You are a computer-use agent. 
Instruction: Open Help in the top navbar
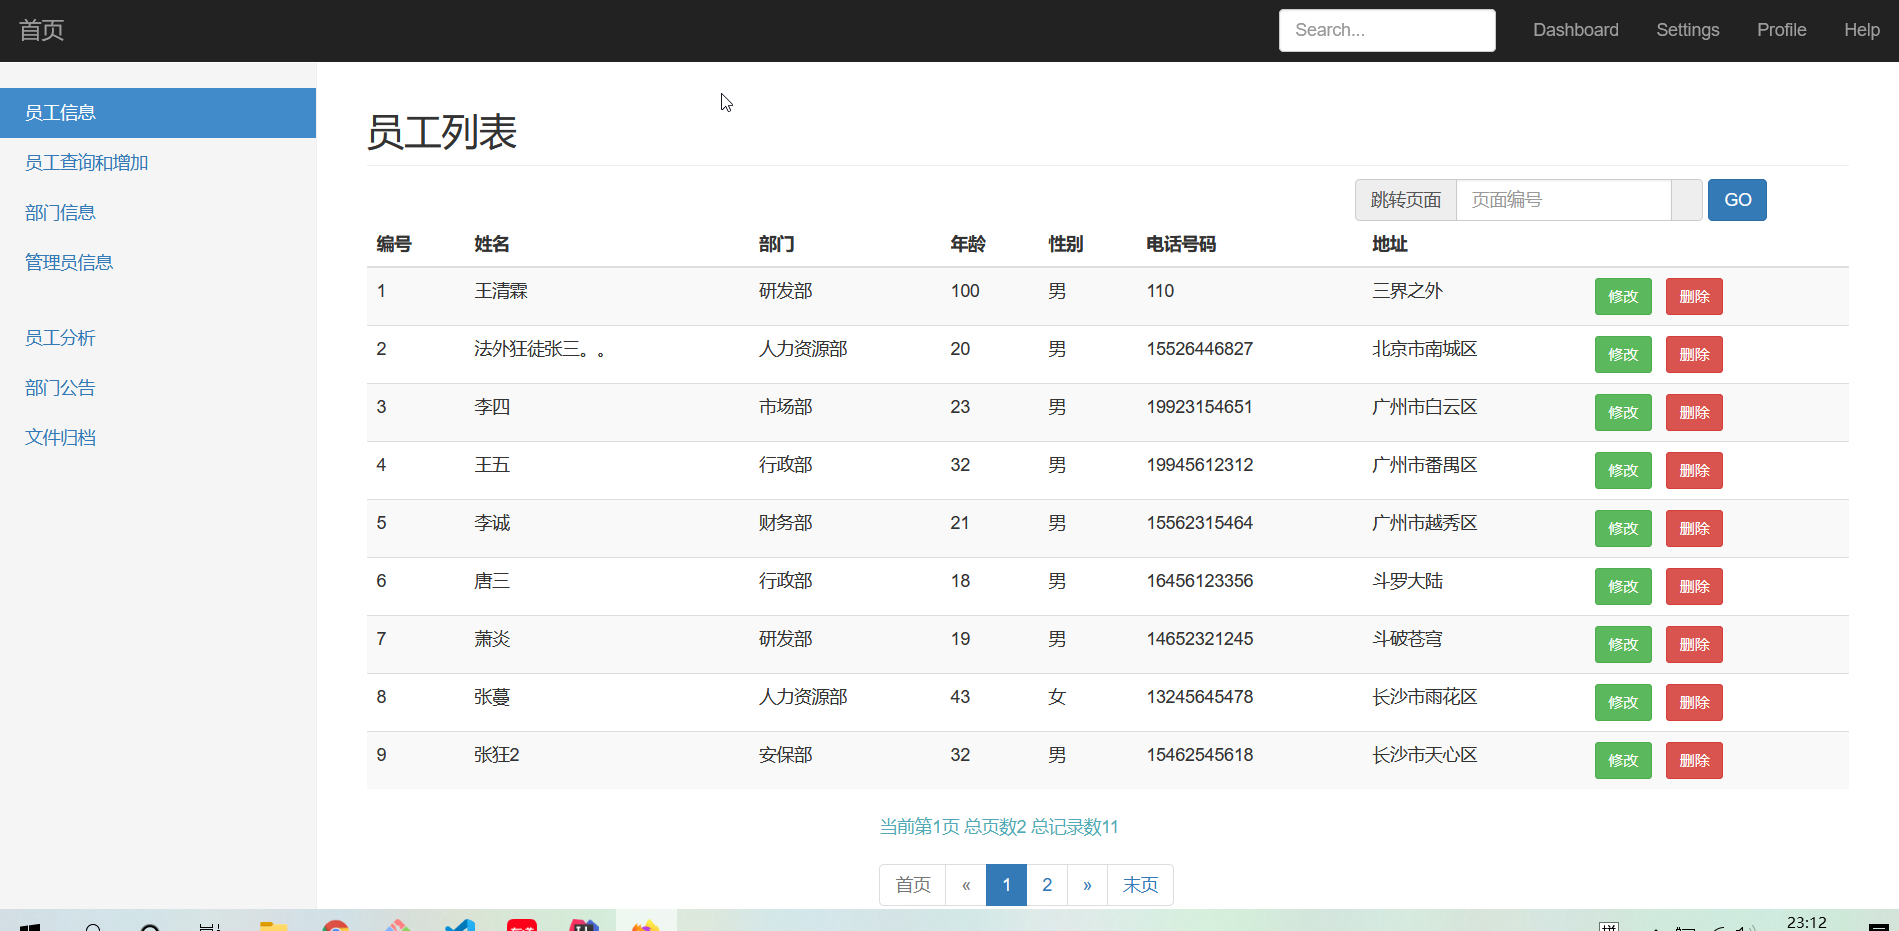[x=1861, y=30]
